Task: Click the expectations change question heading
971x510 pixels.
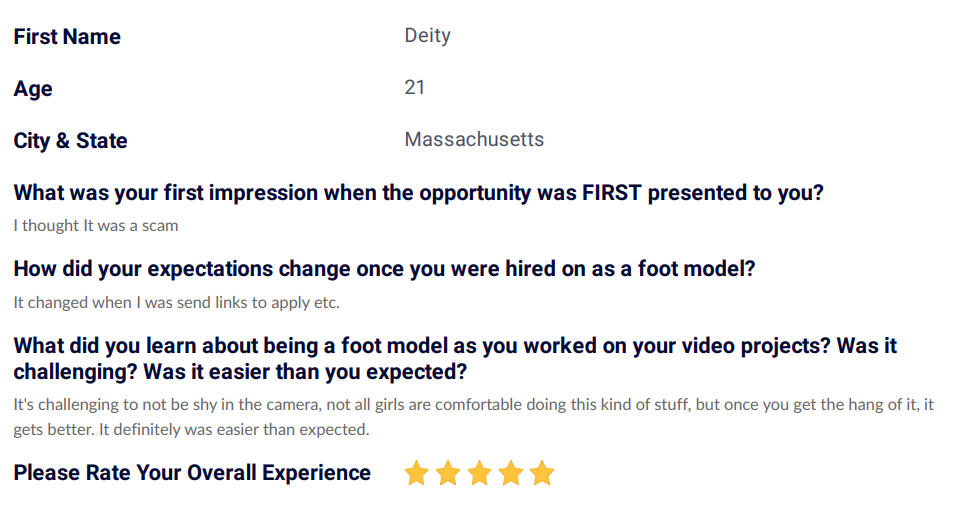Action: point(385,269)
